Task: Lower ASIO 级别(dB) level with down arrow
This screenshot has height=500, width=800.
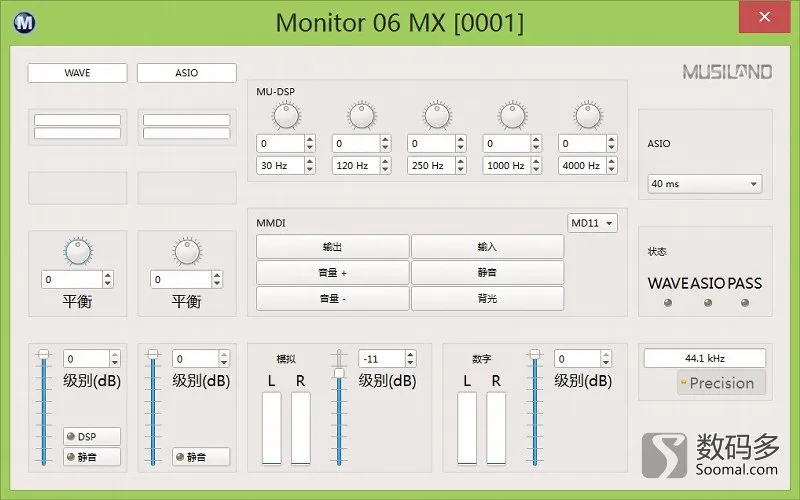Action: [x=224, y=363]
